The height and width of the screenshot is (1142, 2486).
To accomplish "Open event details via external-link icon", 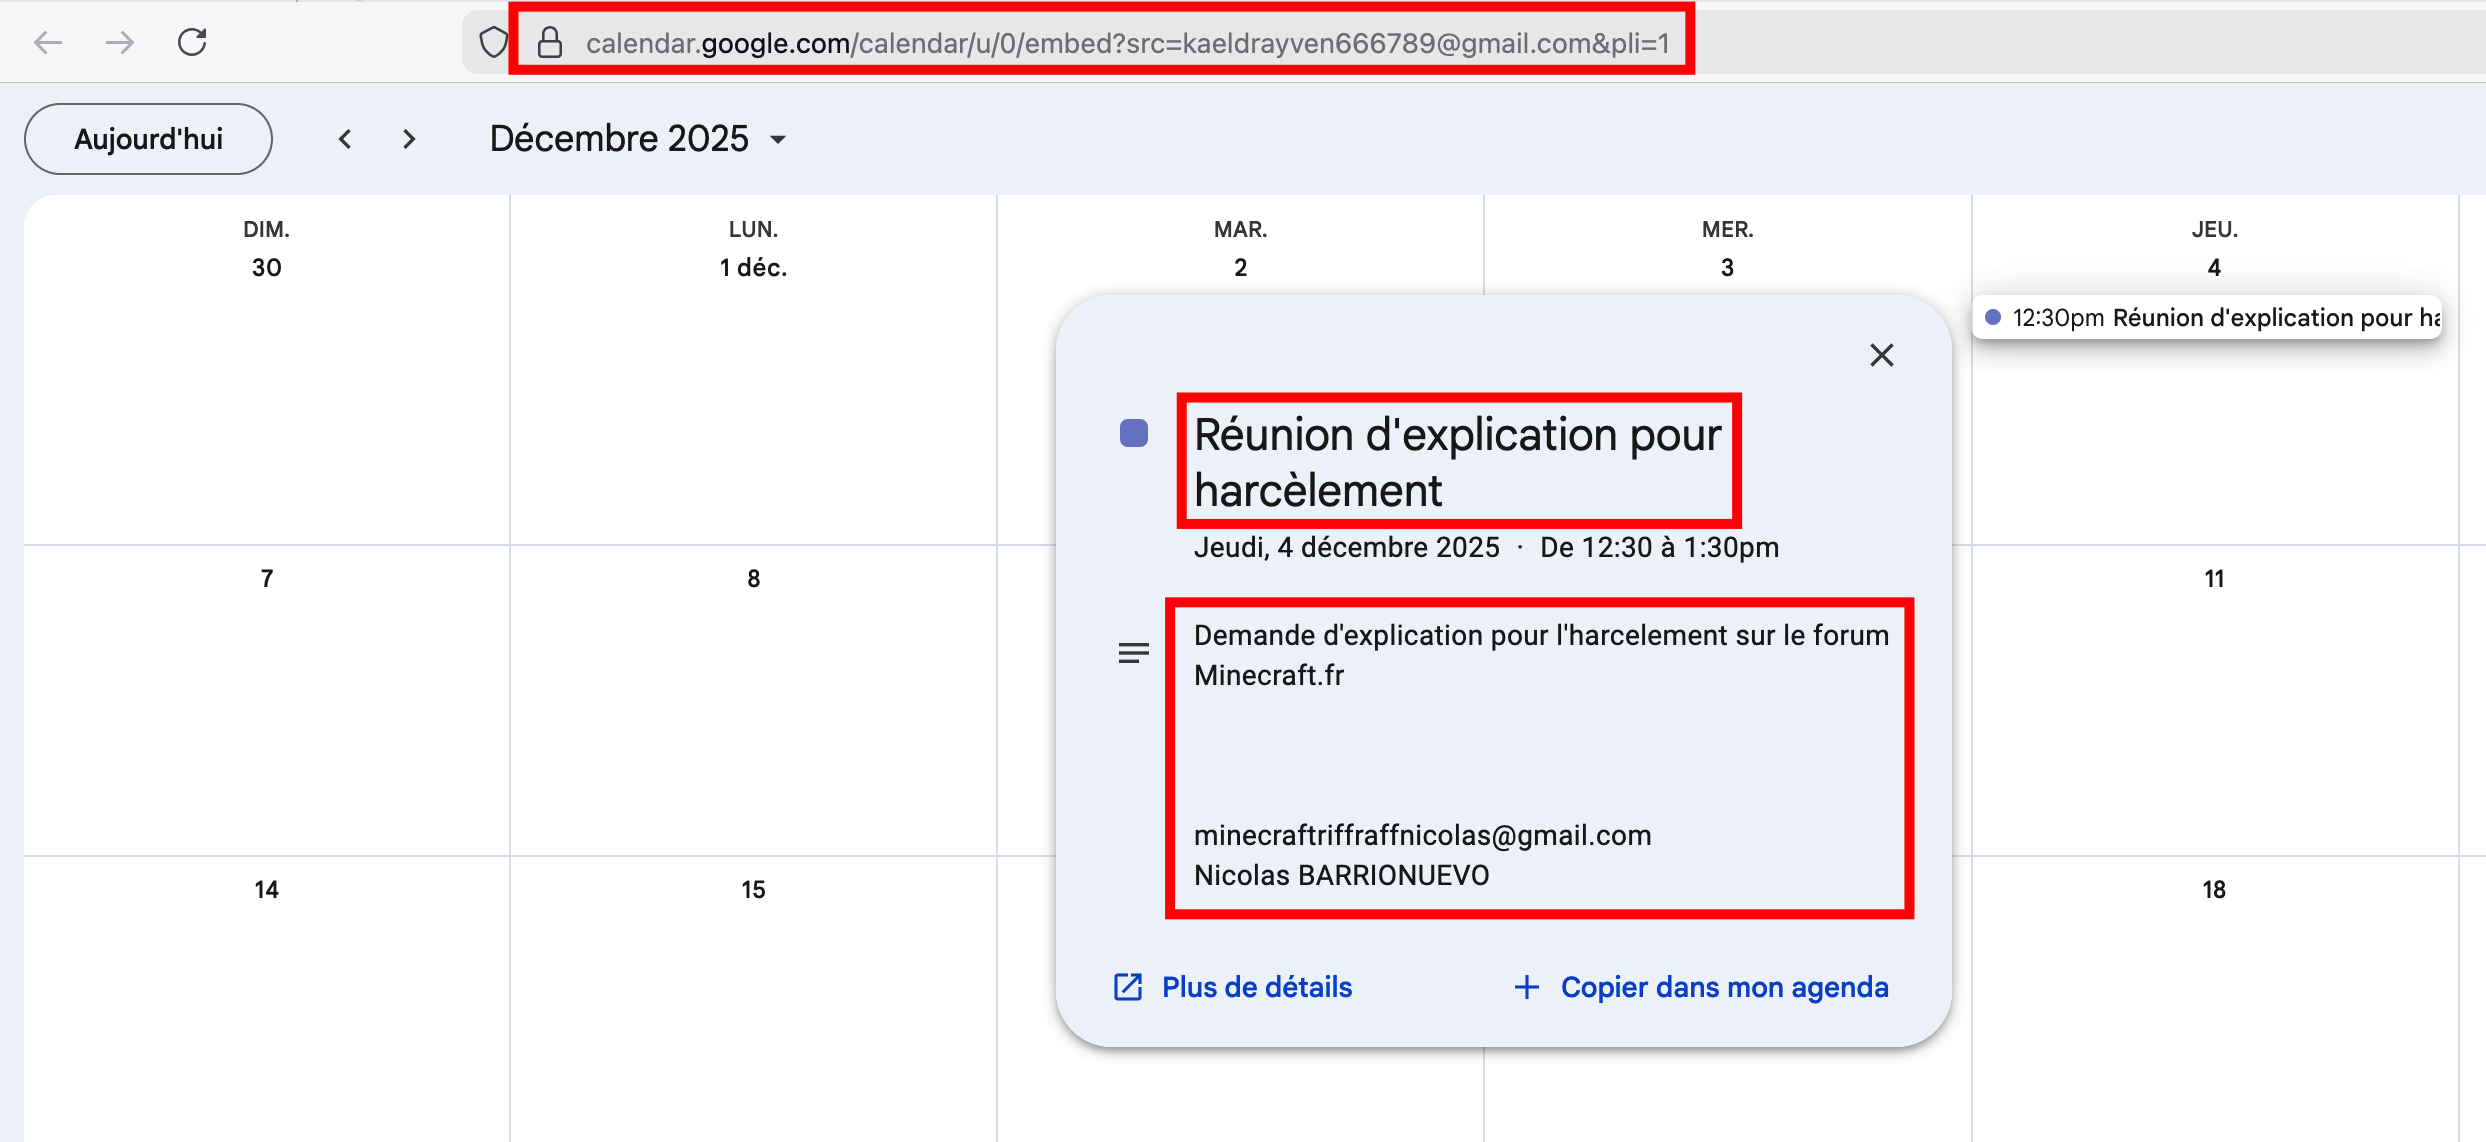I will (1128, 987).
